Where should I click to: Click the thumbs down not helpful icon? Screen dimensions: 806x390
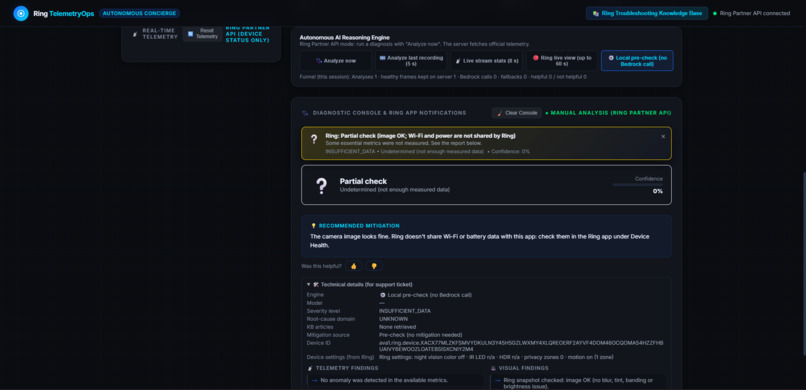374,266
